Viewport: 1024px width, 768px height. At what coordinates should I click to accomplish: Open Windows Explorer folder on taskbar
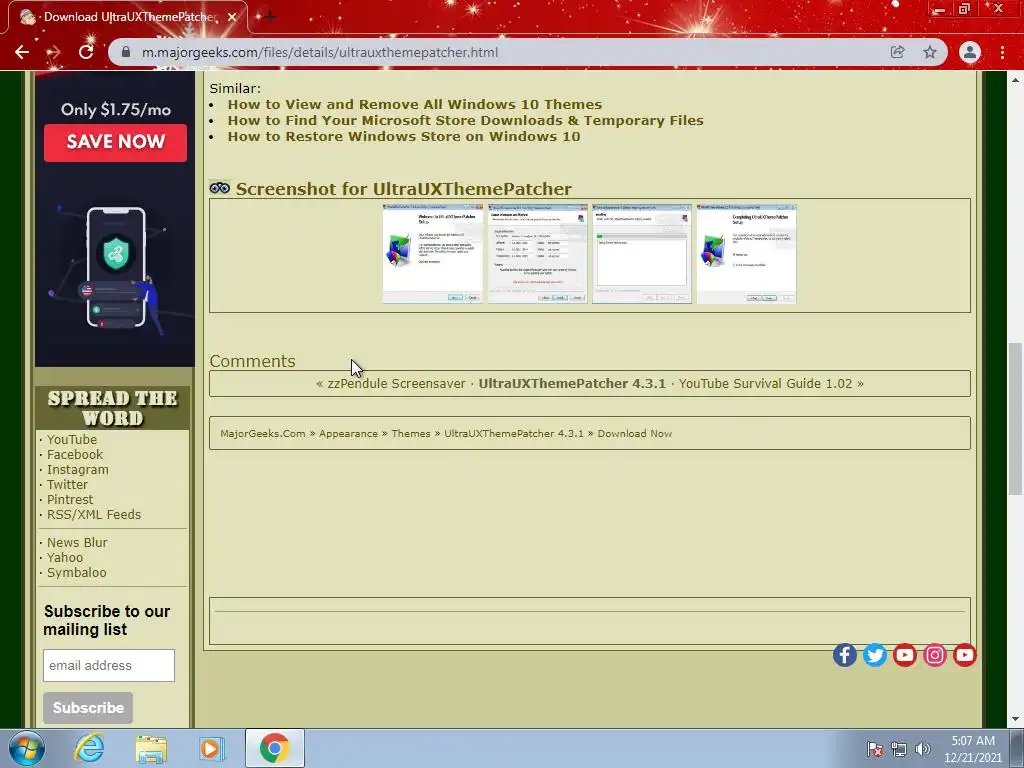tap(151, 748)
